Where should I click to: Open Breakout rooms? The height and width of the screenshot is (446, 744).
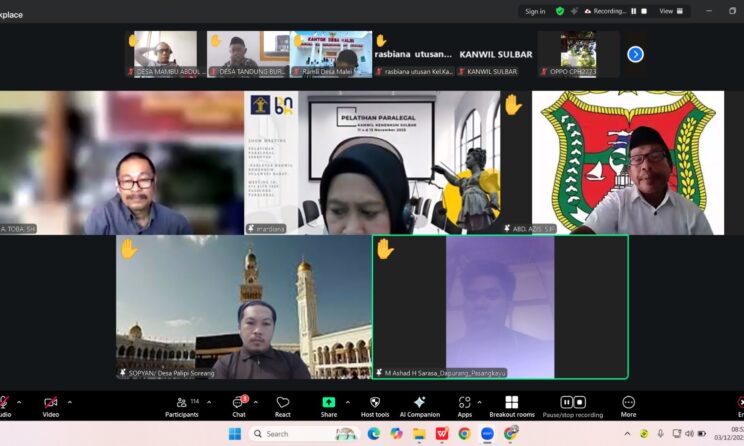(x=511, y=404)
